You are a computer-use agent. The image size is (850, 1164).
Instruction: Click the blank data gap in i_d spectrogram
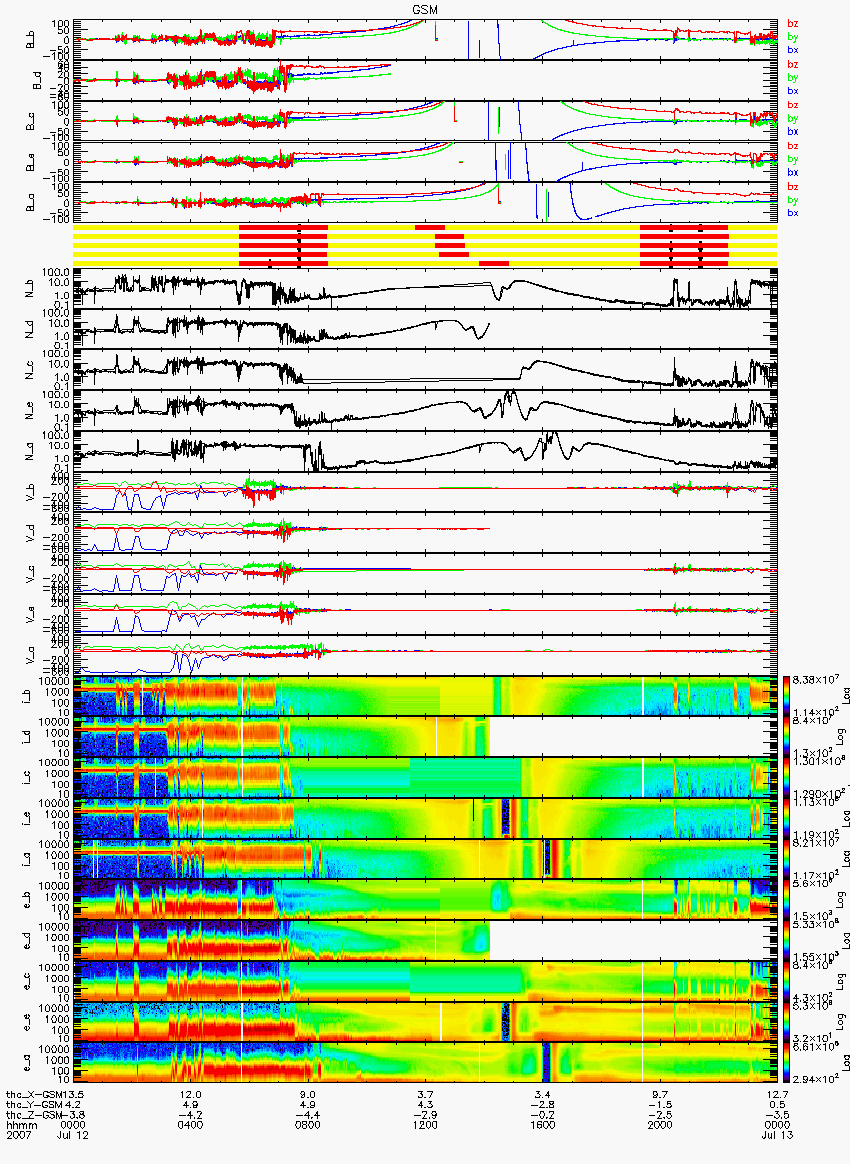coord(632,737)
